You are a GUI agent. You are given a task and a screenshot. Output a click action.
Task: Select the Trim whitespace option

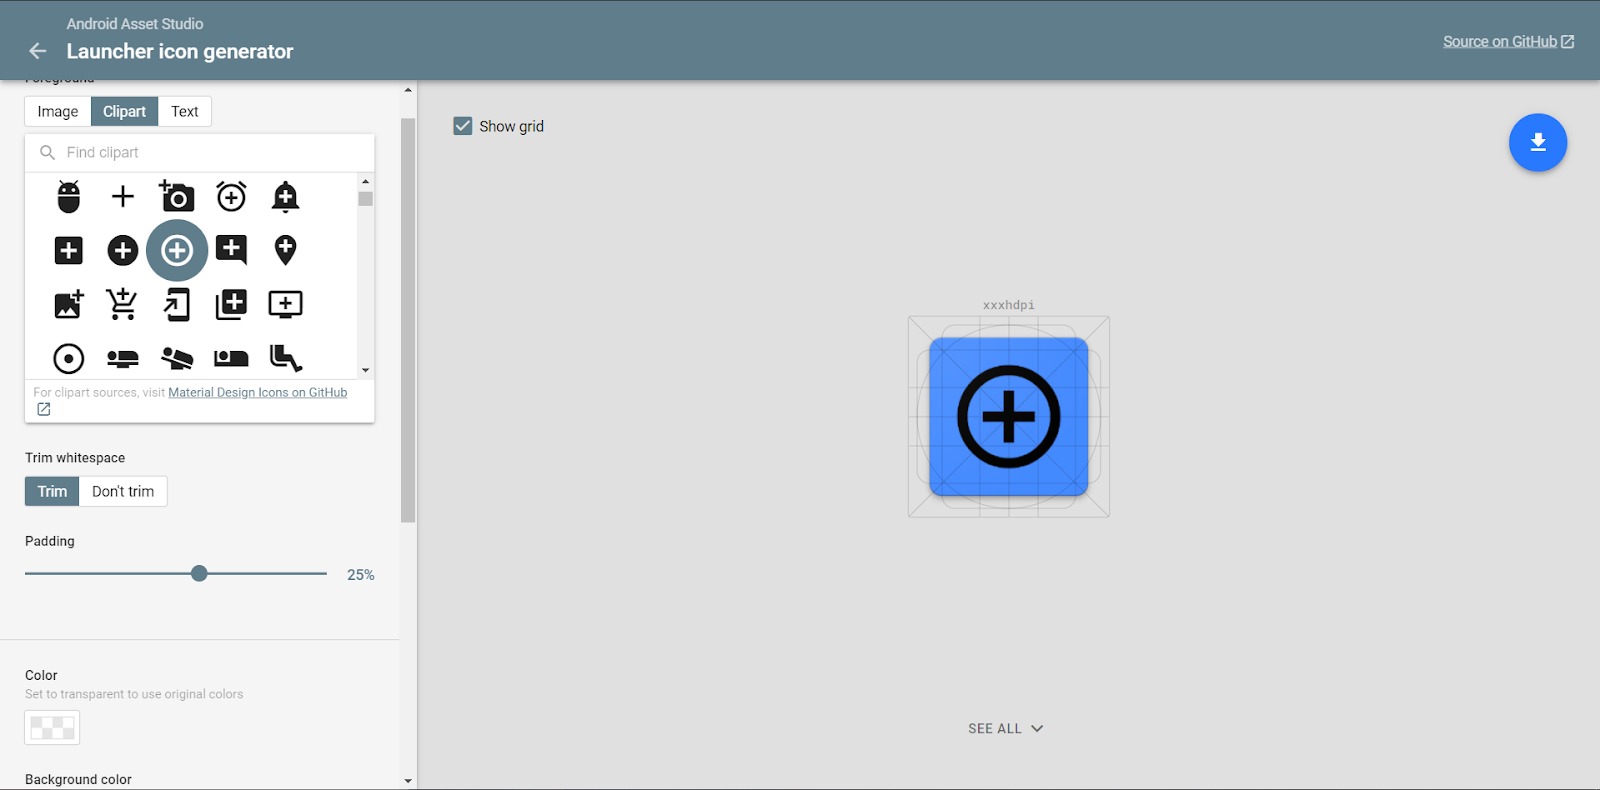click(52, 491)
